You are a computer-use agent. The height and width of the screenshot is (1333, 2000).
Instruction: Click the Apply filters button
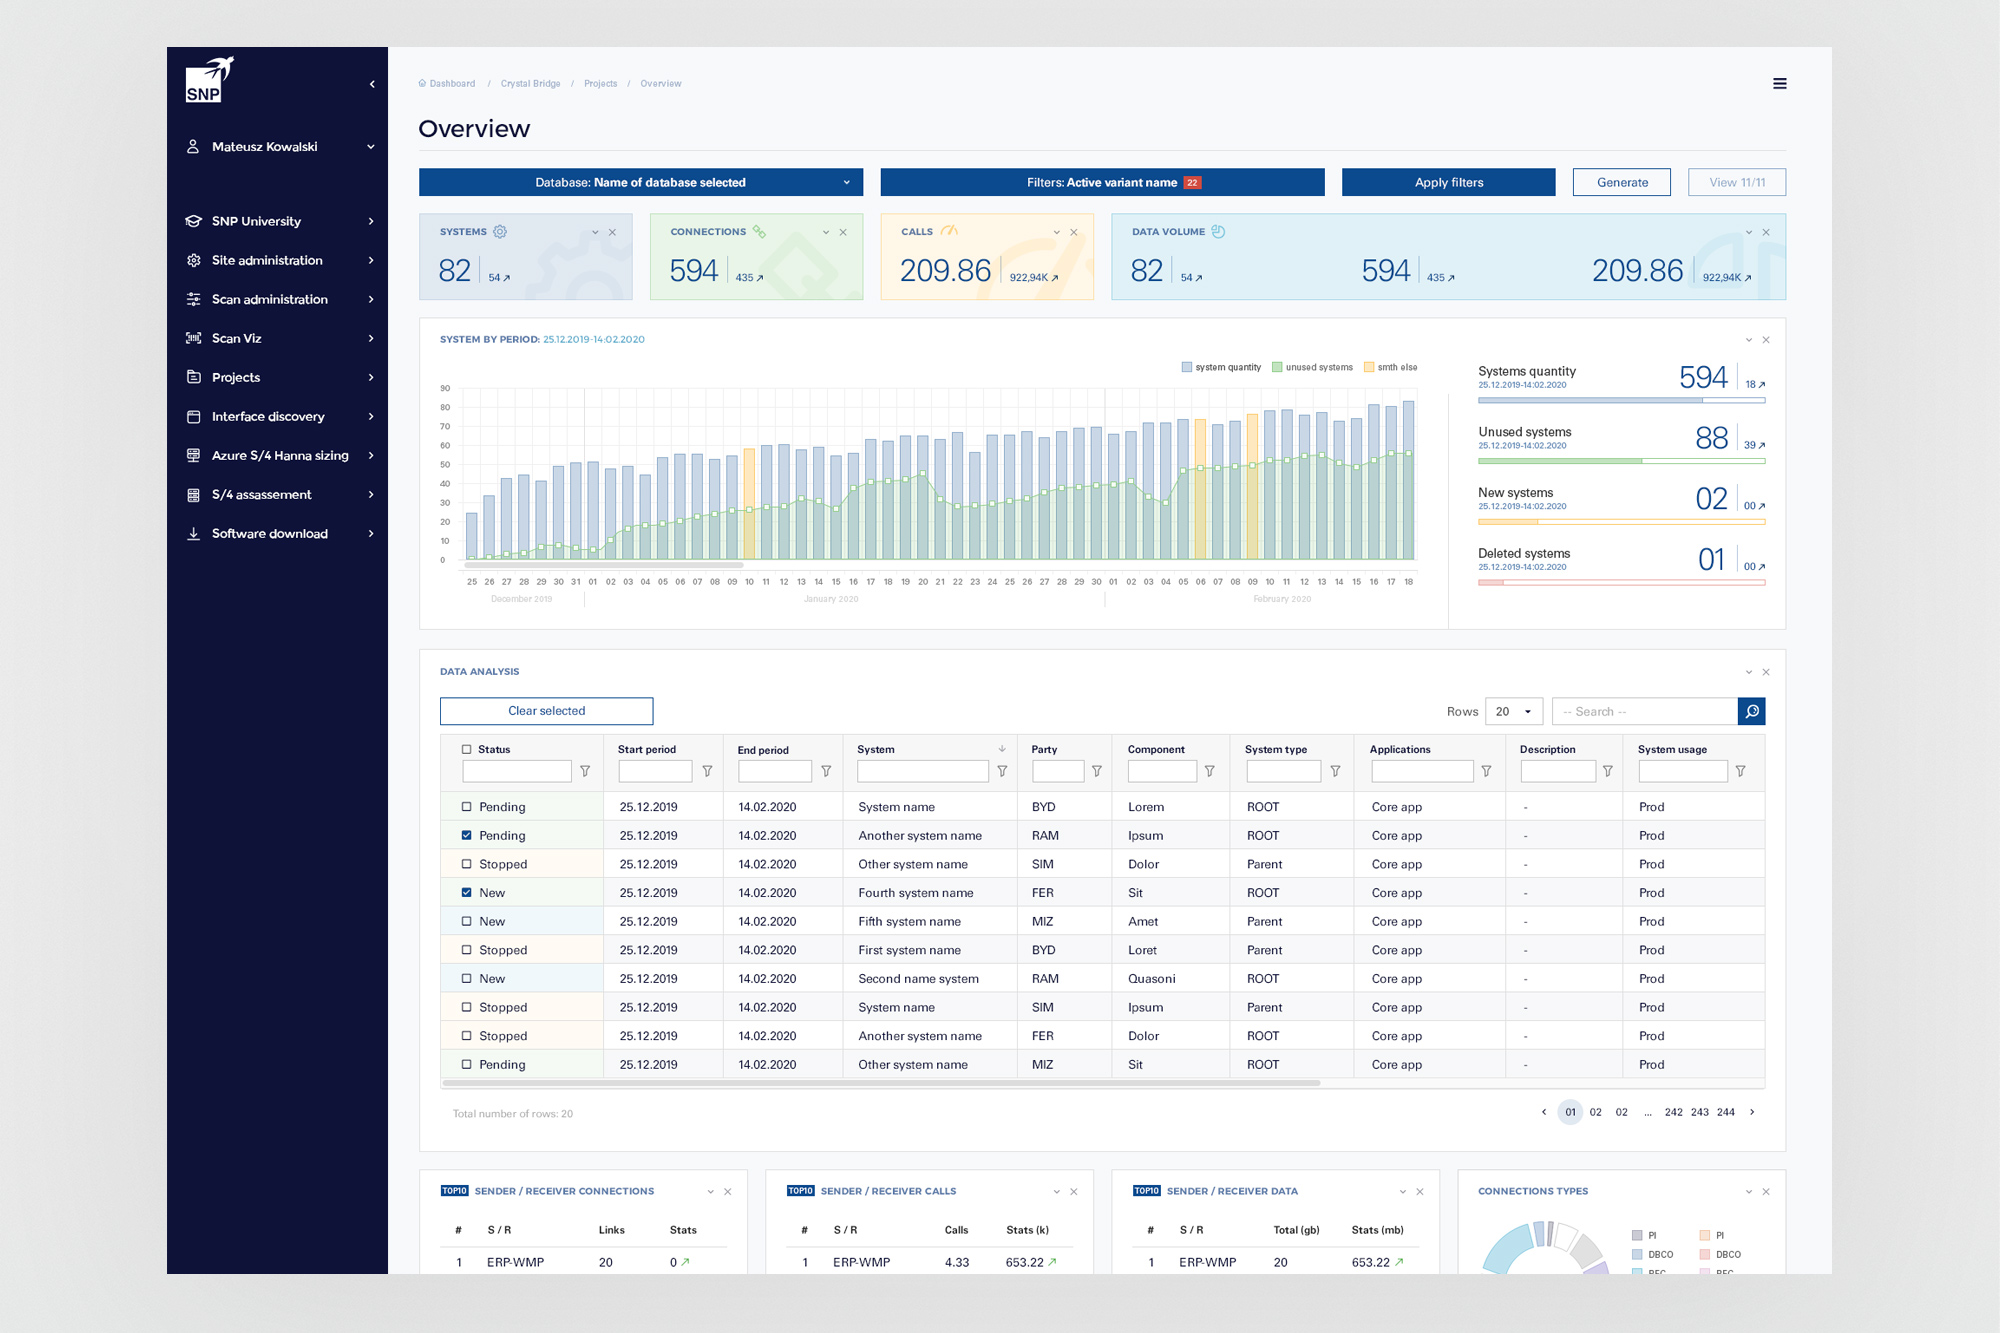coord(1448,182)
